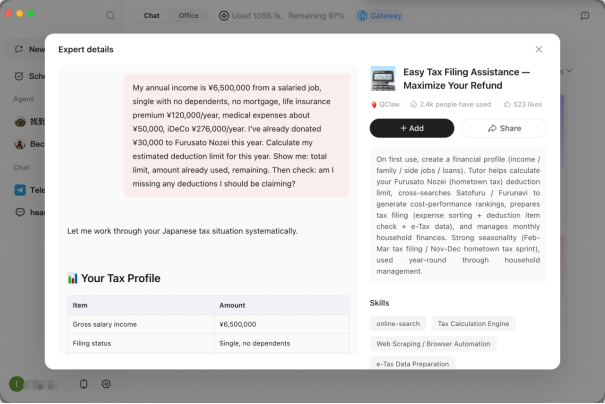Image resolution: width=605 pixels, height=404 pixels.
Task: Open the Telegram chat icon
Action: coord(20,190)
